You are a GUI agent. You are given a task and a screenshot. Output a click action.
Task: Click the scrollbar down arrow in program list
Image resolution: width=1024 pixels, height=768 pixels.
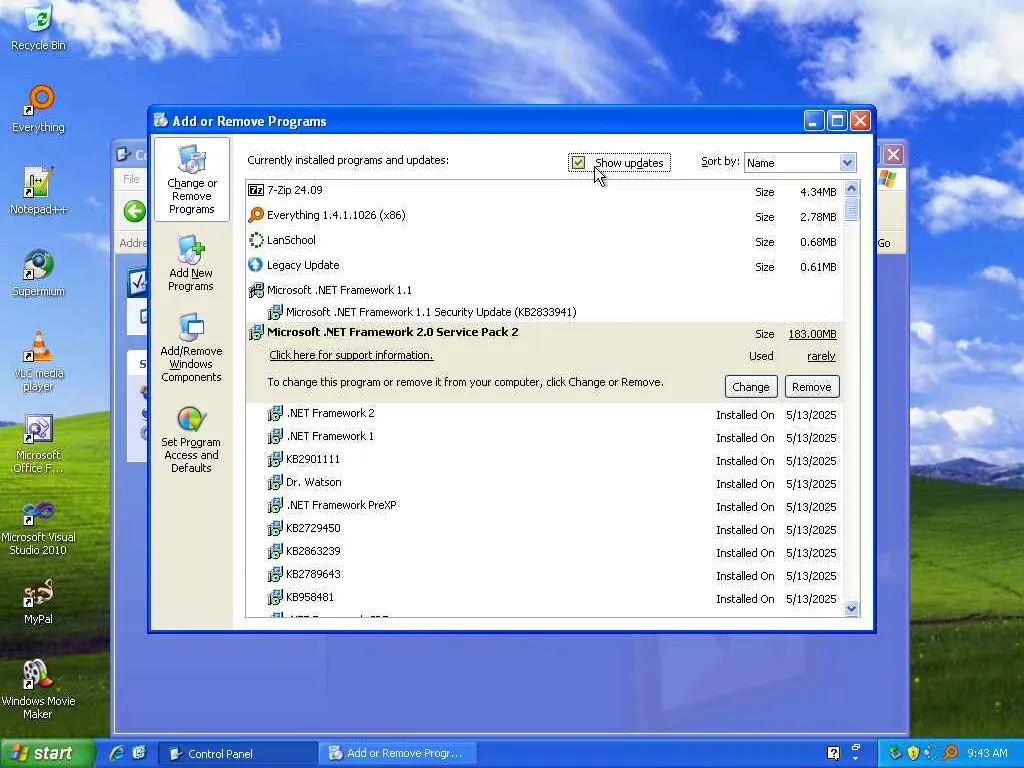point(851,609)
